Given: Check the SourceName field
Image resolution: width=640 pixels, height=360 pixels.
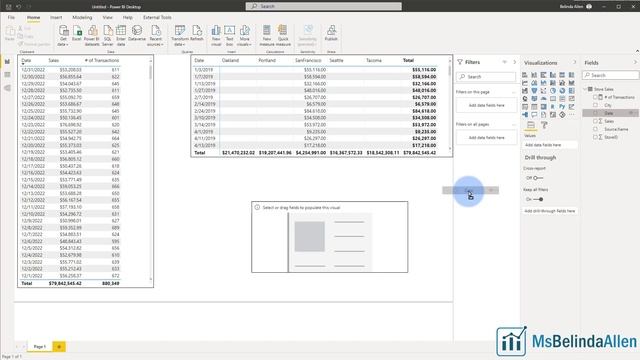Looking at the screenshot, I should [x=595, y=129].
